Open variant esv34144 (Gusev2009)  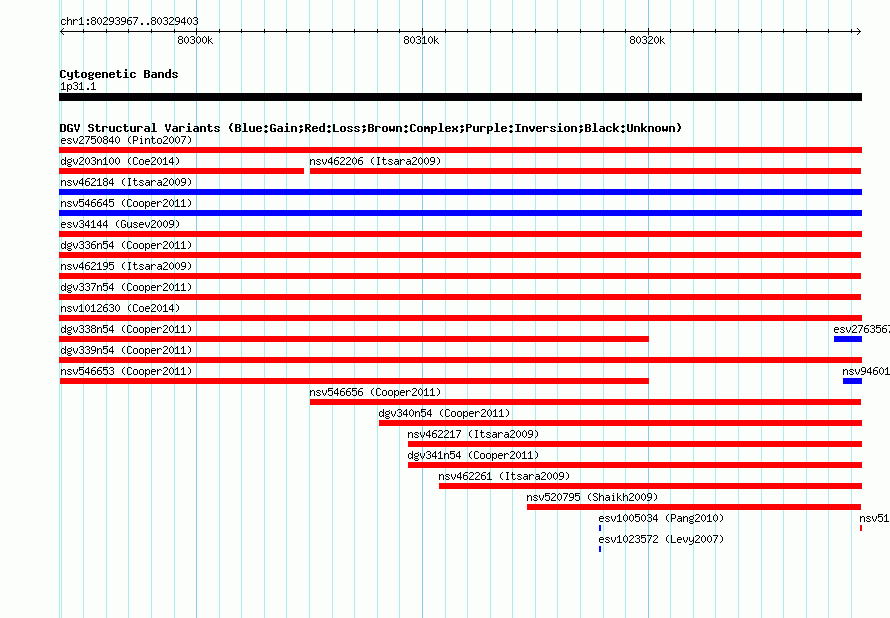[120, 224]
